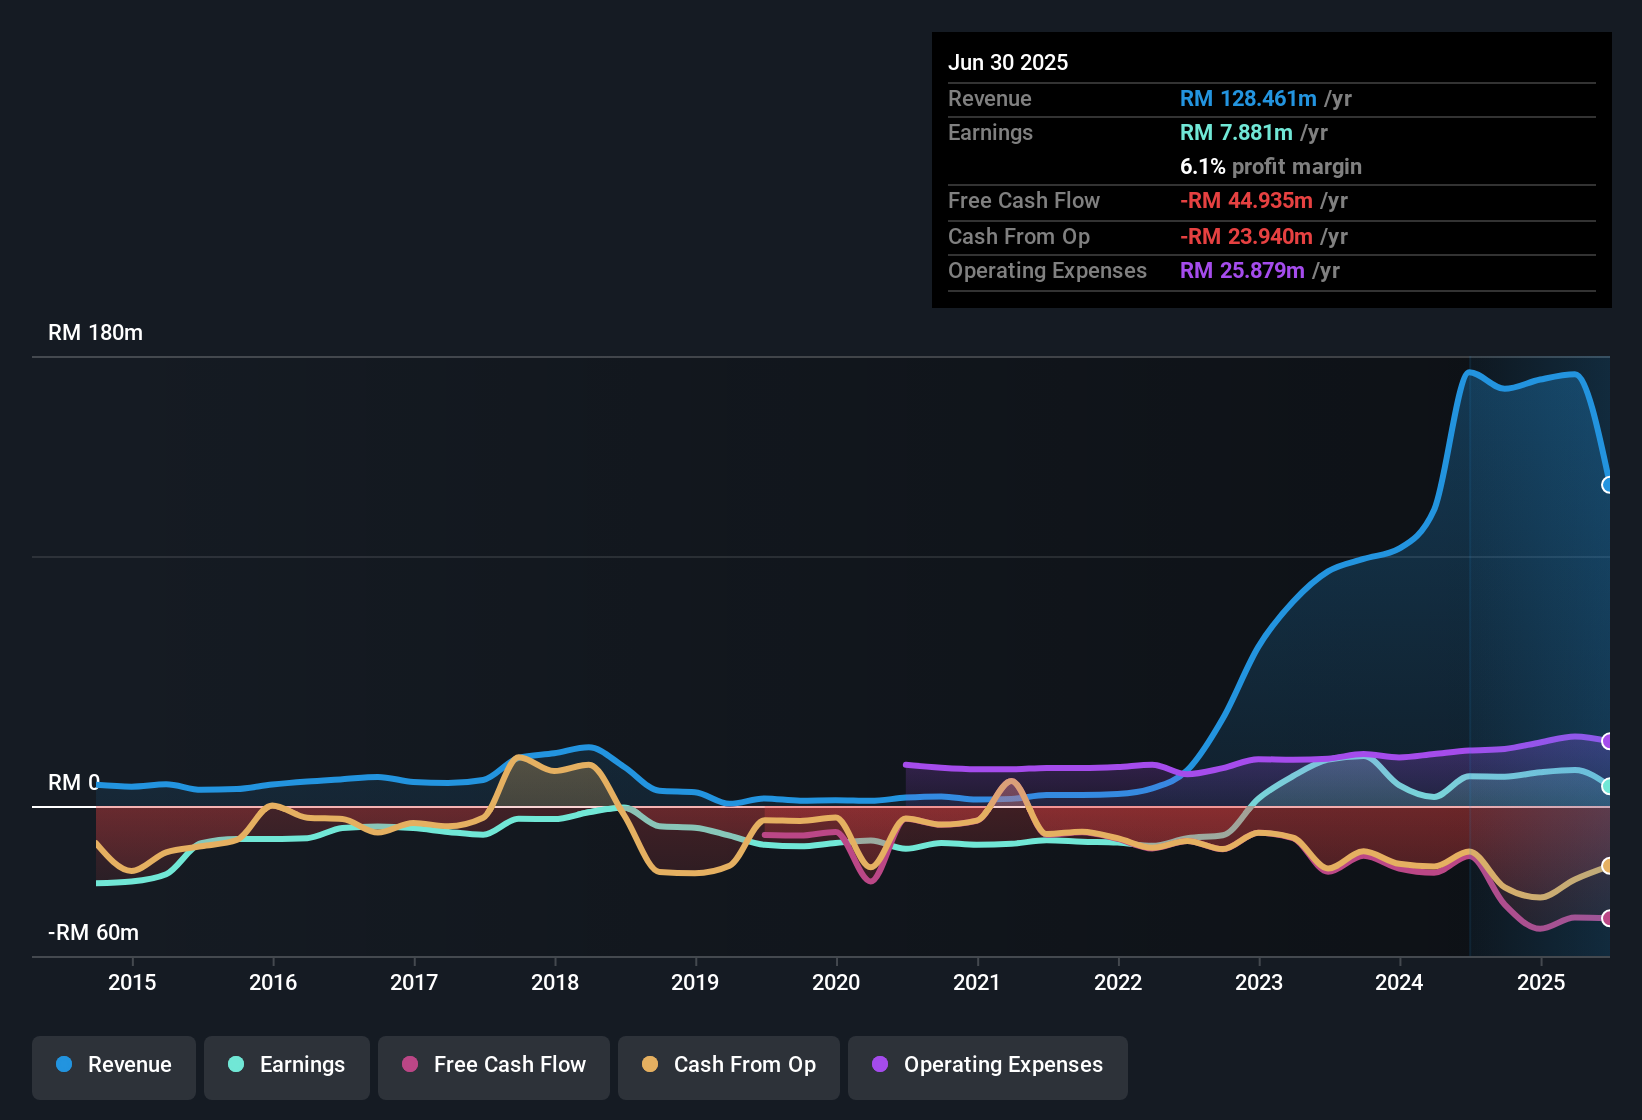
Task: Click the 6.1% profit margin text
Action: (x=1271, y=167)
